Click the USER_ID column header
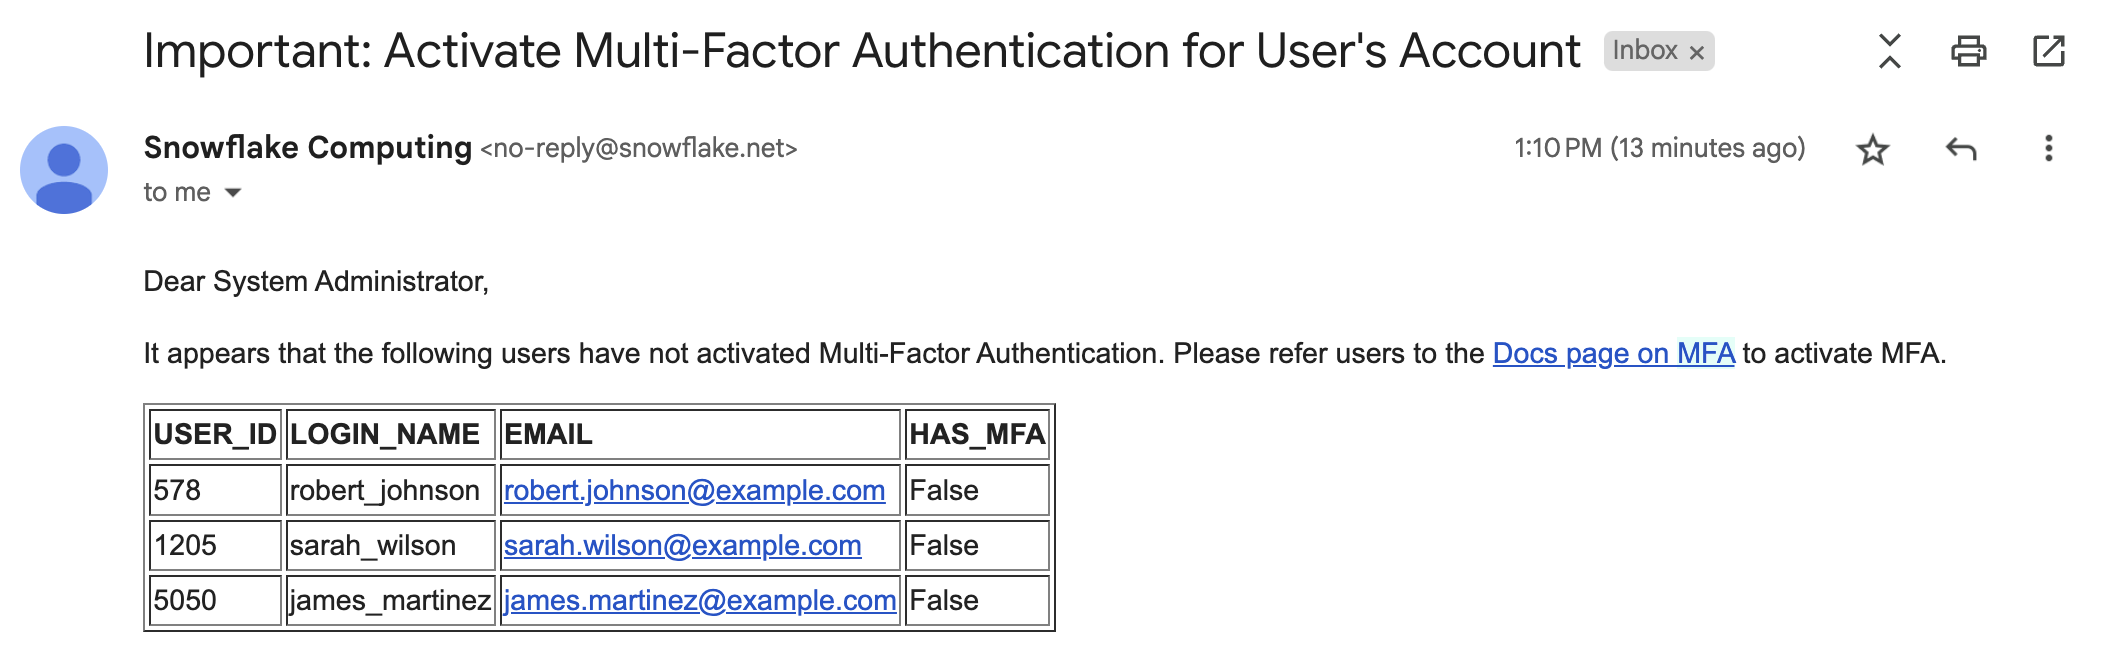2104x664 pixels. coord(214,435)
